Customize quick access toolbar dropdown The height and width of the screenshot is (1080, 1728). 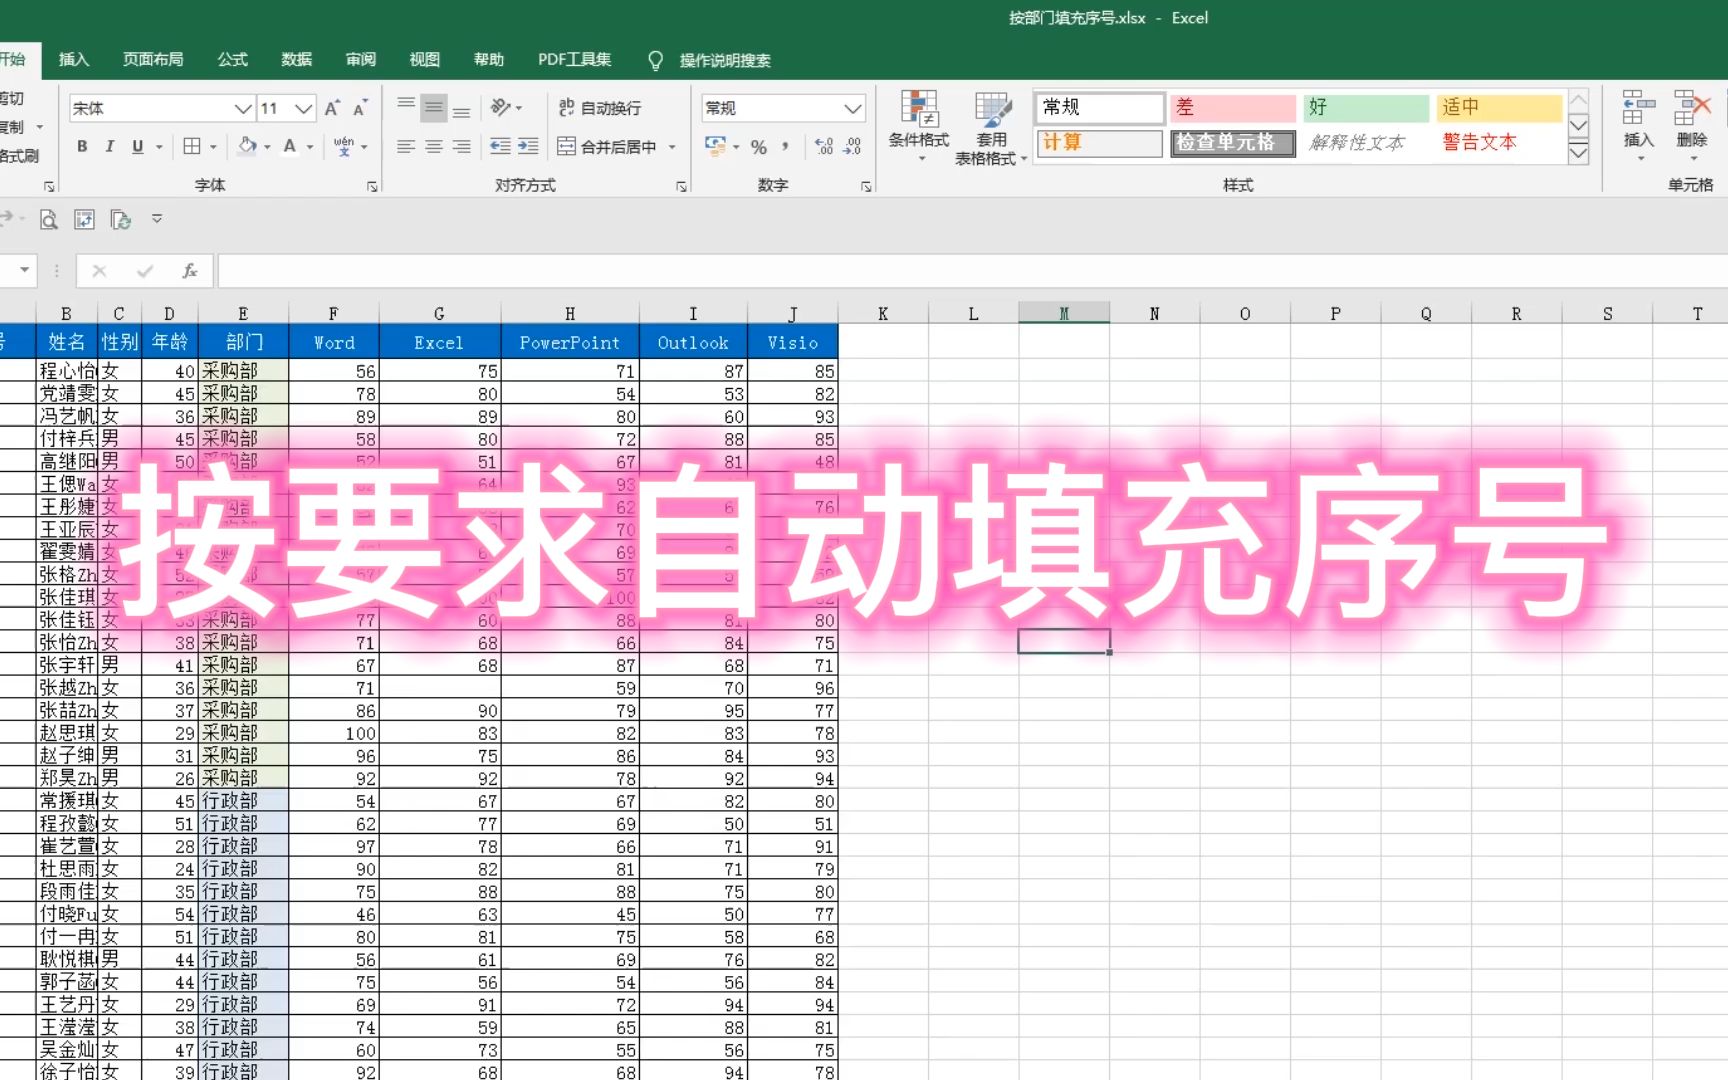[x=157, y=219]
